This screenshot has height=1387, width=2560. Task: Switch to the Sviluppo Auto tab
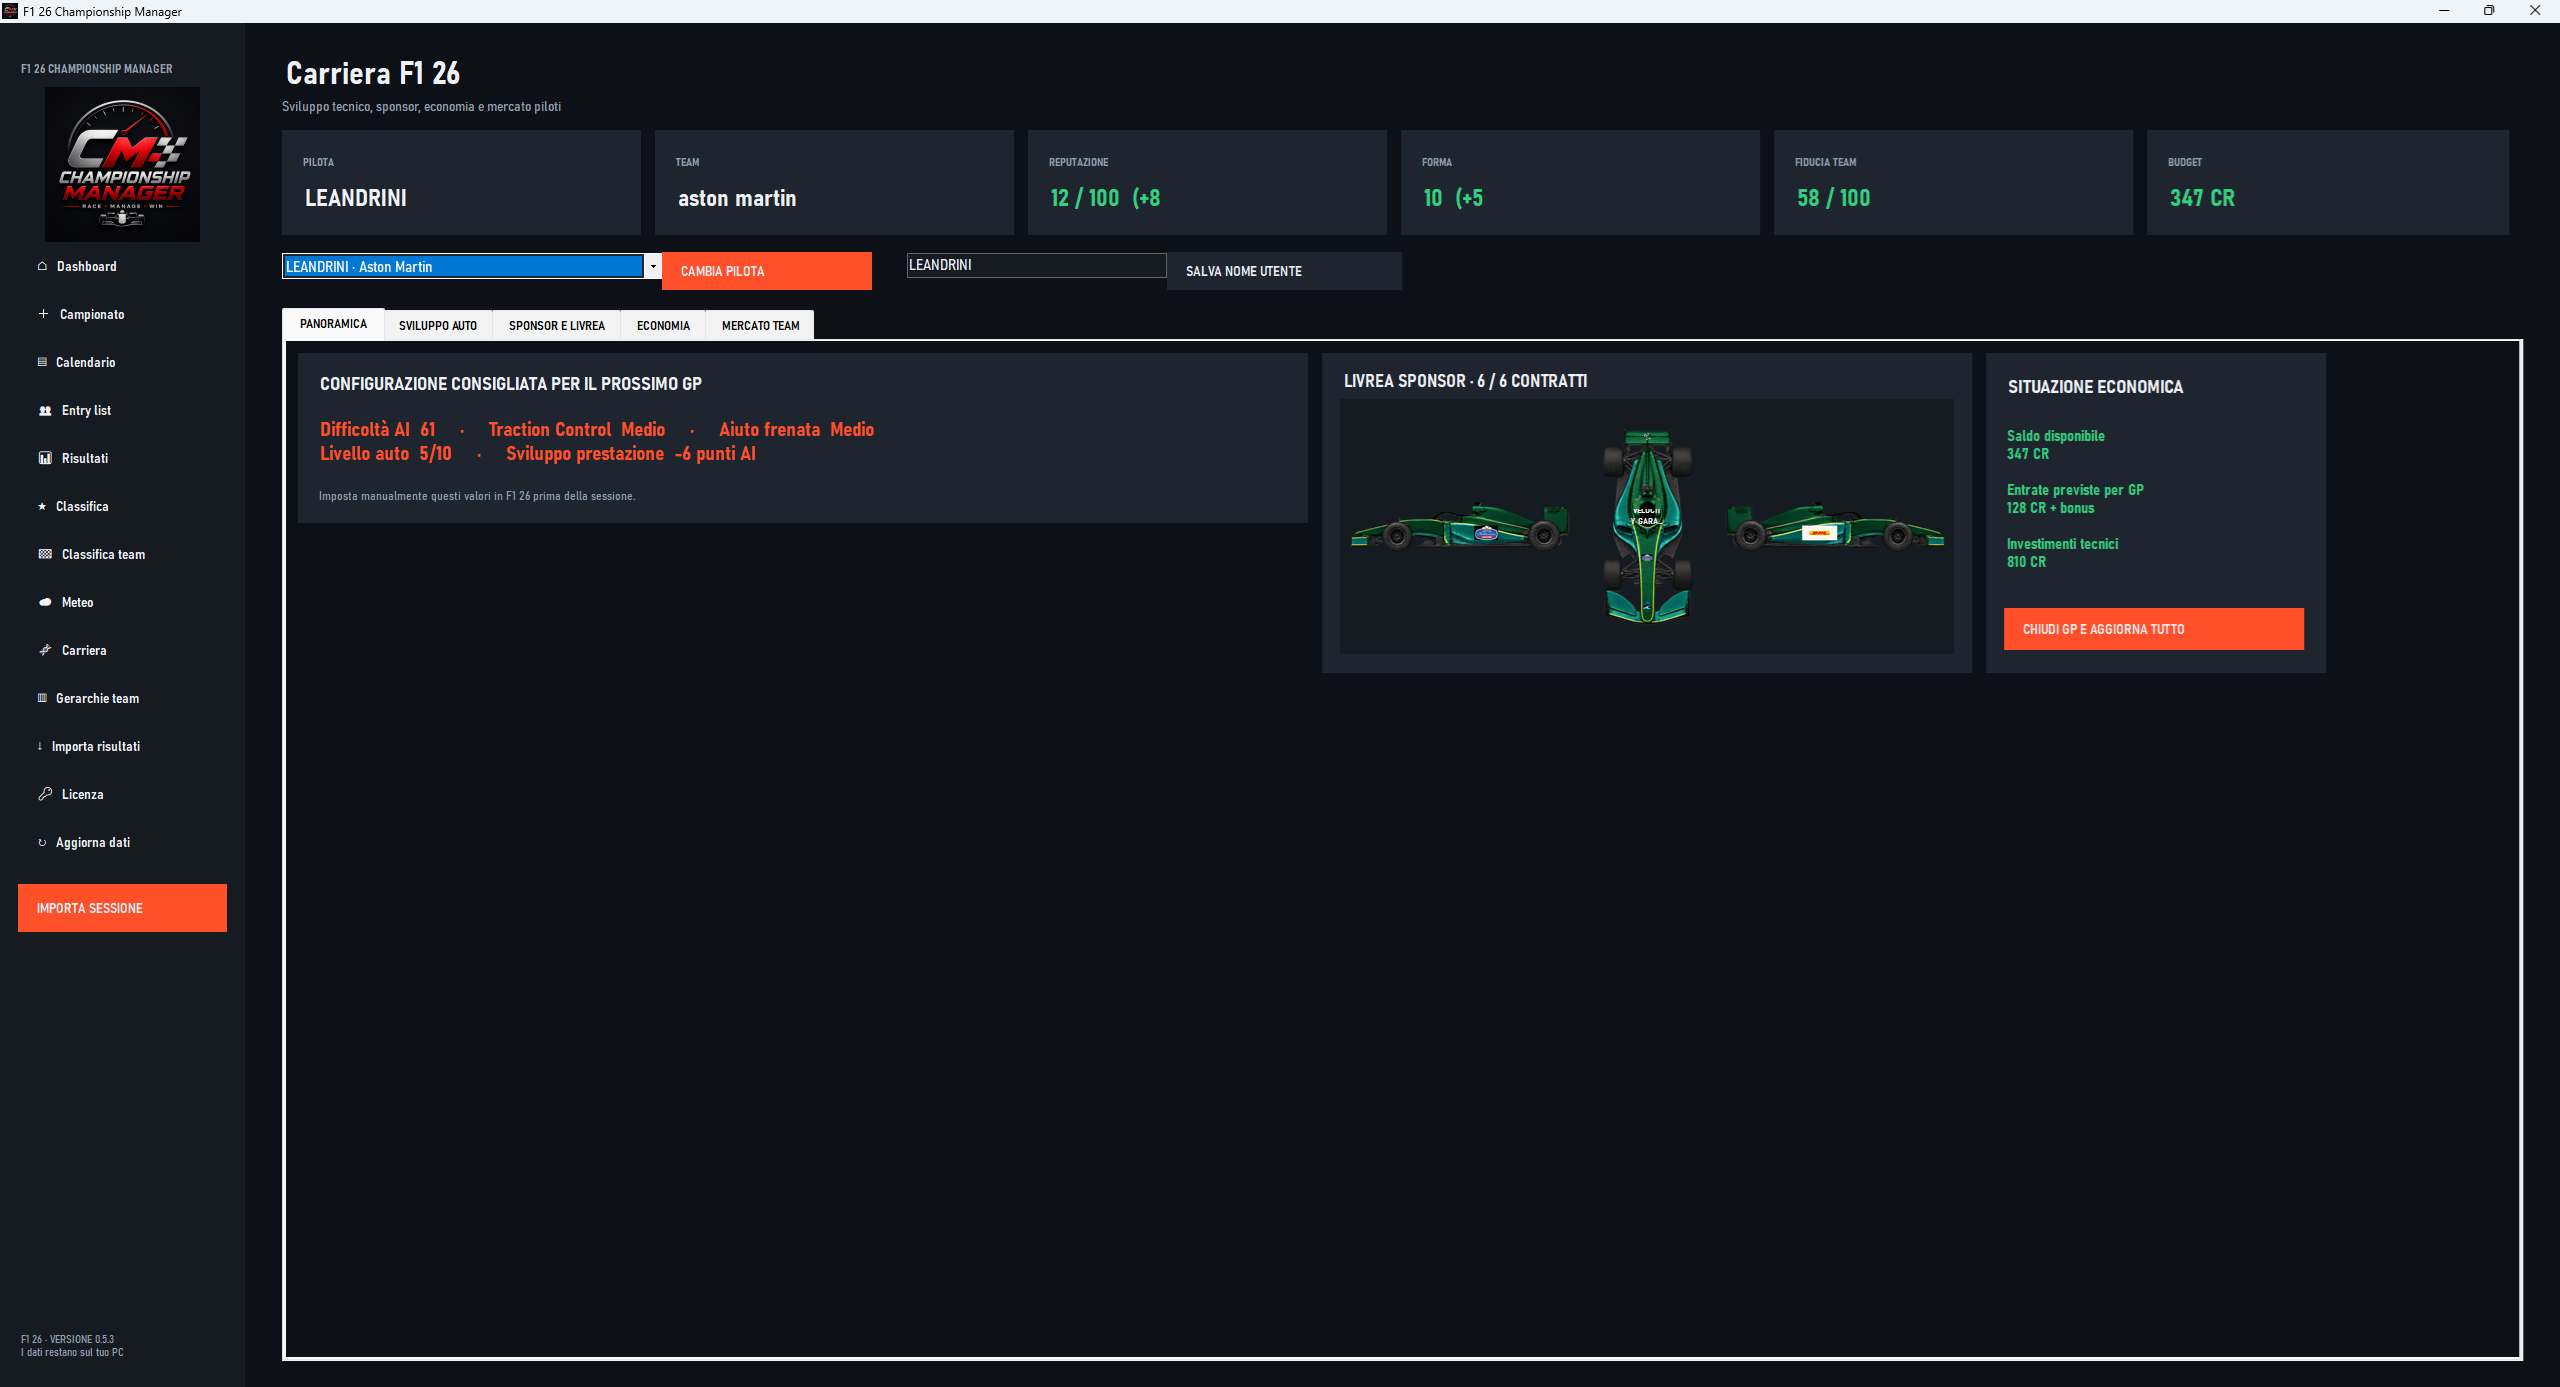[x=438, y=325]
